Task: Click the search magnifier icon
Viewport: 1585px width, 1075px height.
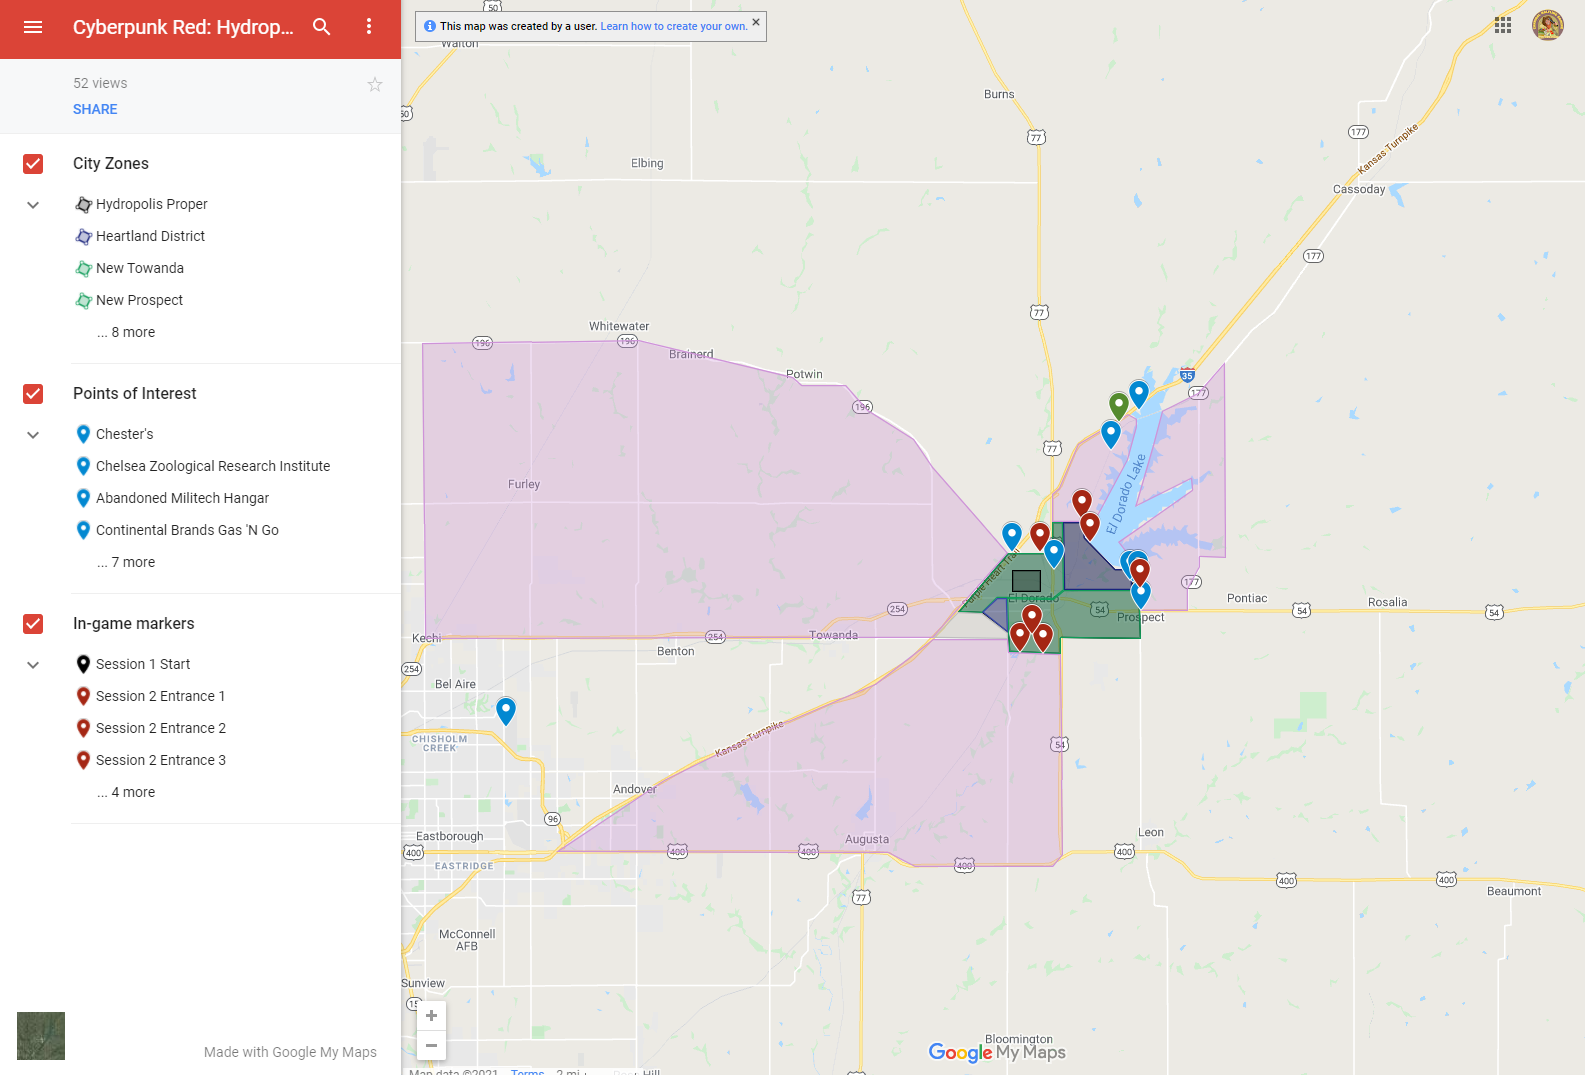Action: click(x=321, y=27)
